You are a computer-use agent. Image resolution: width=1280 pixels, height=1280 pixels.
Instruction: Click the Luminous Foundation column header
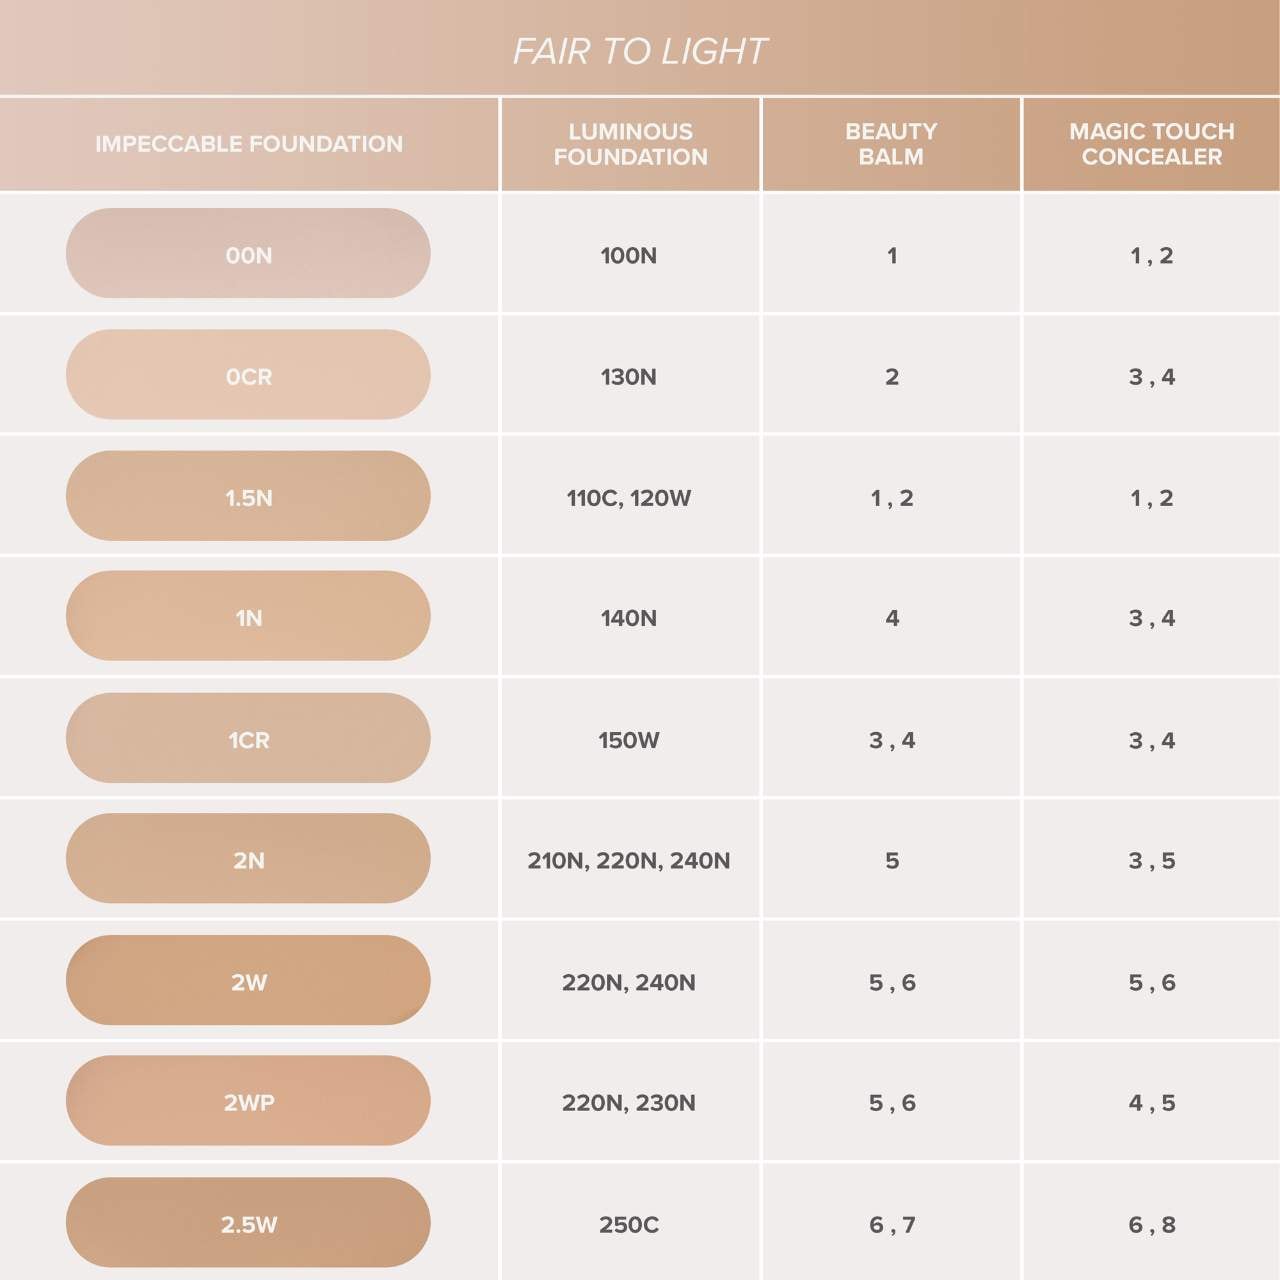pos(630,144)
